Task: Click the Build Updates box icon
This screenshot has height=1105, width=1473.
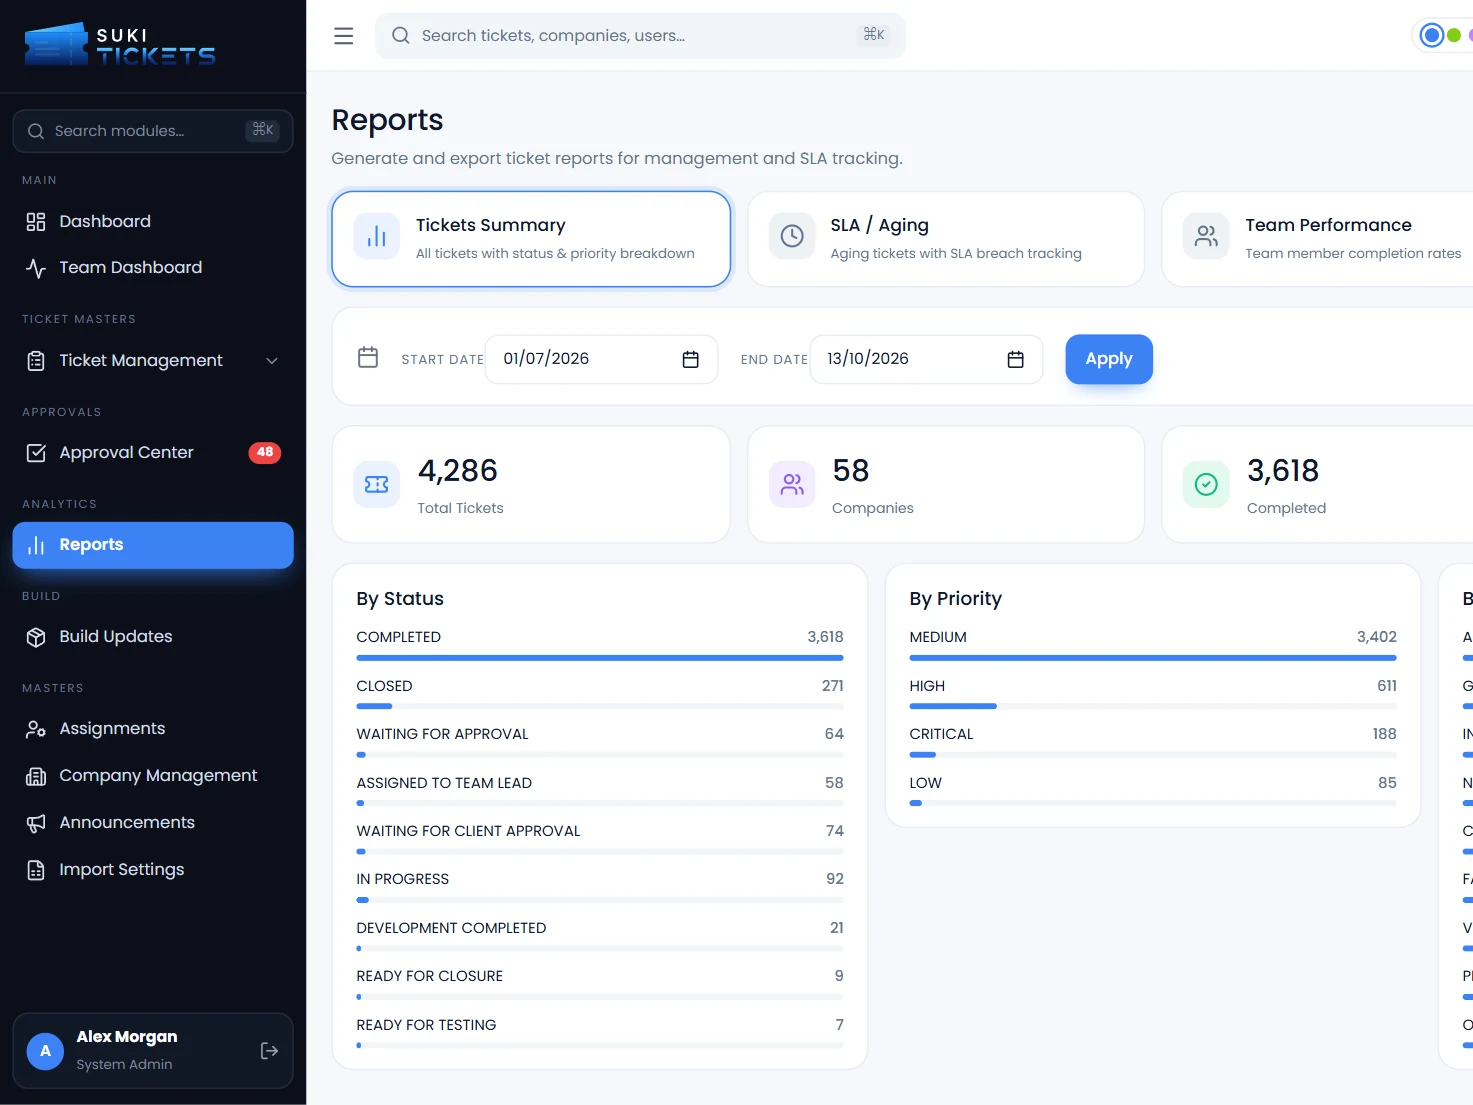Action: point(36,637)
